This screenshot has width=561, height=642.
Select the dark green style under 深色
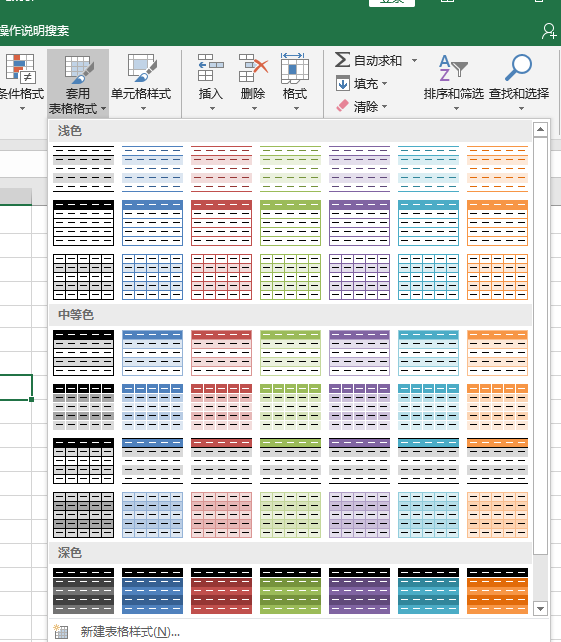[x=290, y=590]
